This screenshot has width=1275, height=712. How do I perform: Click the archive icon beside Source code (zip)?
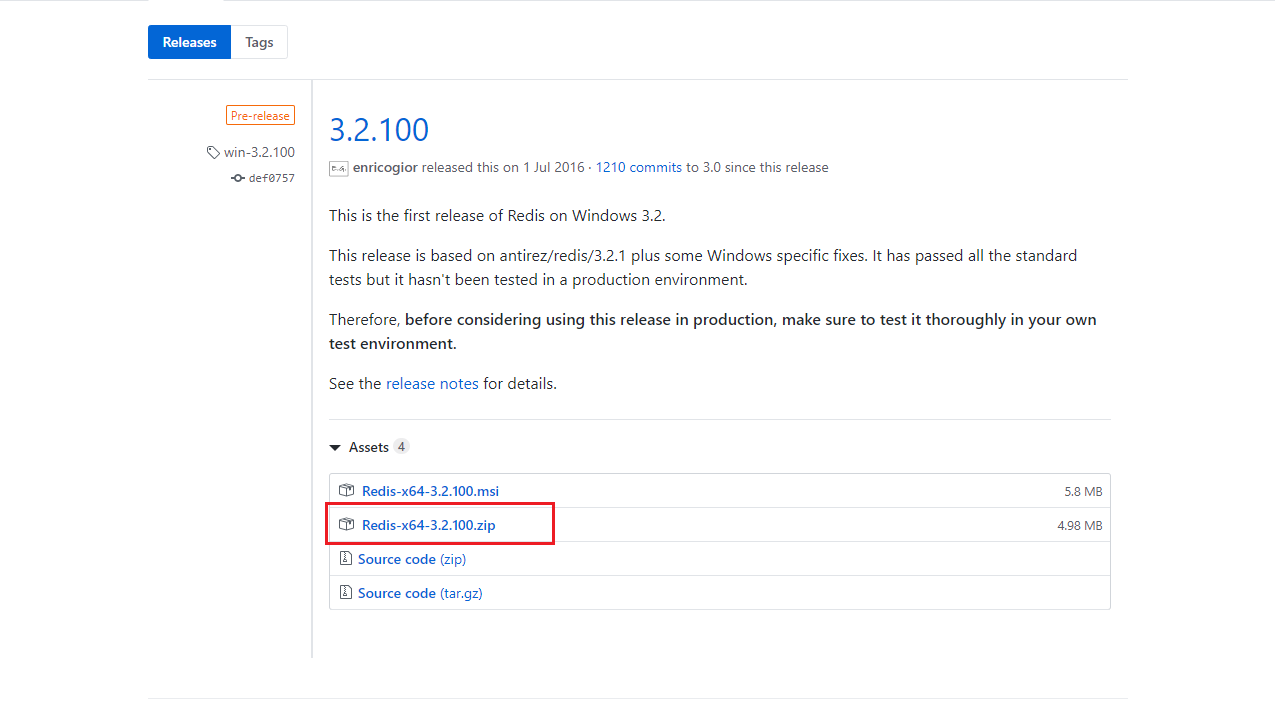[x=346, y=559]
